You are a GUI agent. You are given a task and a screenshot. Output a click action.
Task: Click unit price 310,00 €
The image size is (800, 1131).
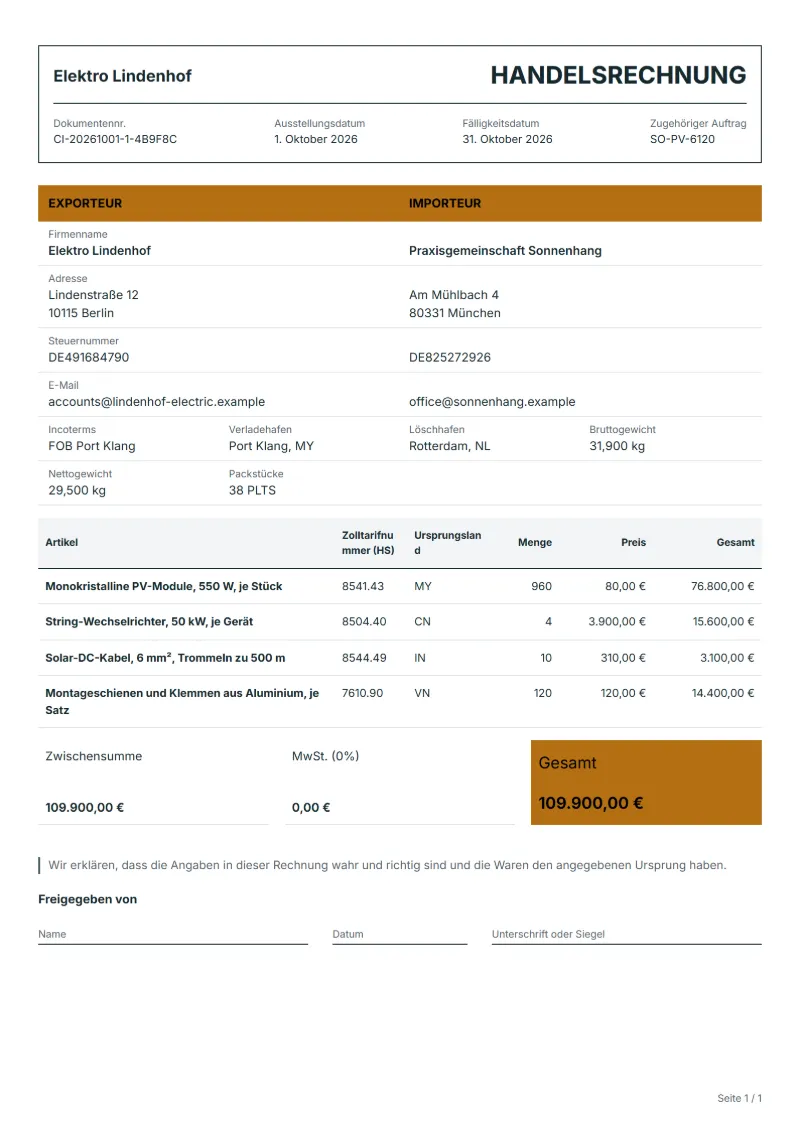(623, 658)
